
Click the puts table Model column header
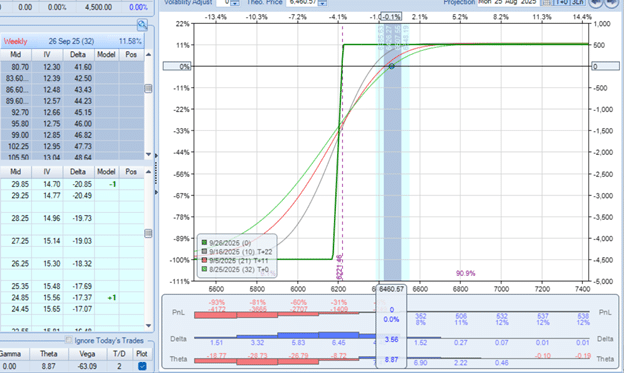pyautogui.click(x=106, y=172)
